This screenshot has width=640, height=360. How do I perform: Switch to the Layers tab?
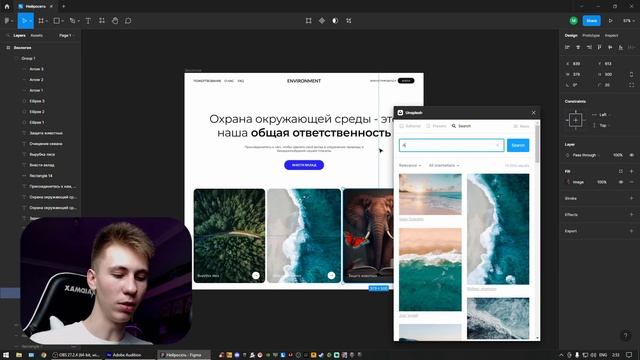pyautogui.click(x=19, y=36)
